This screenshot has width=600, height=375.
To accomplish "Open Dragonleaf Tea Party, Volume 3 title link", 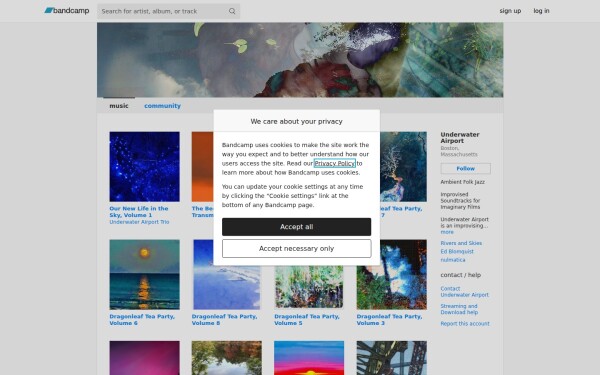I will (389, 320).
